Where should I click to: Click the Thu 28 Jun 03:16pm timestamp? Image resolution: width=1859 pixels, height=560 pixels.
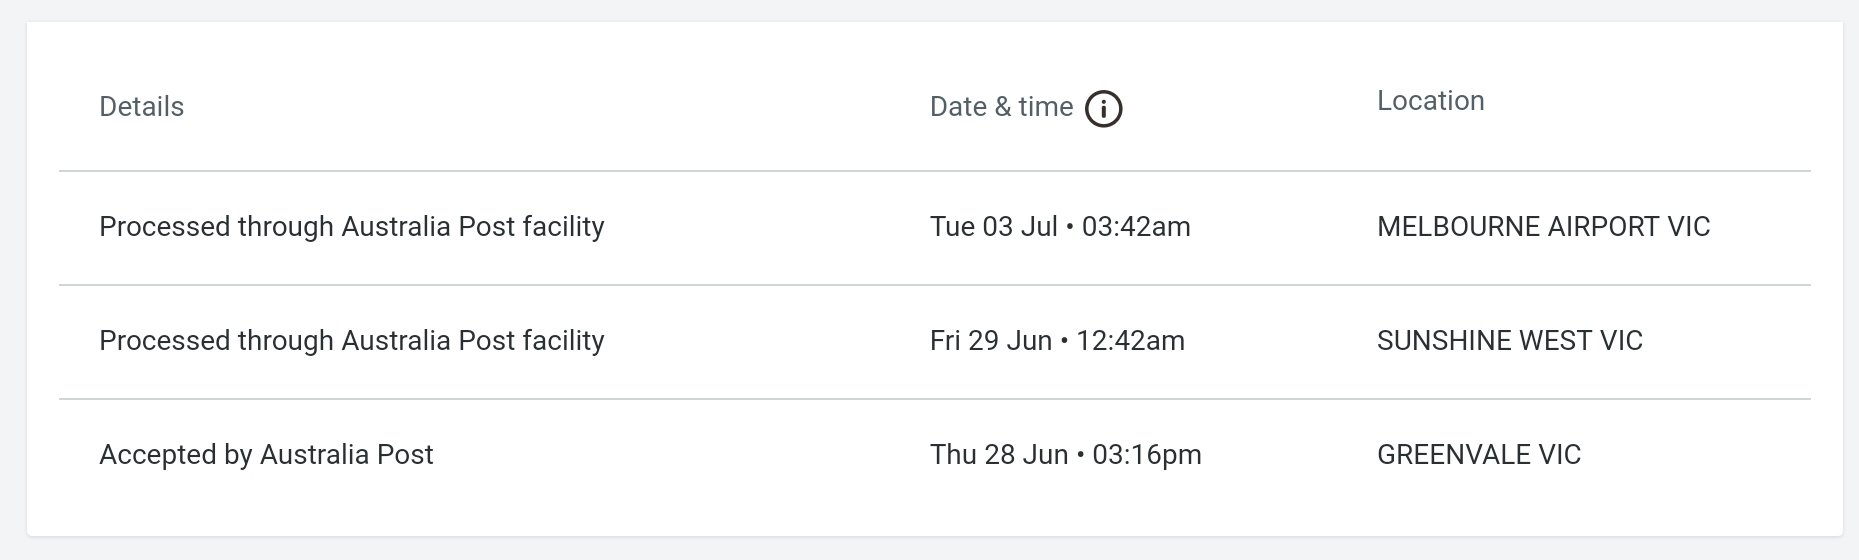[1065, 455]
